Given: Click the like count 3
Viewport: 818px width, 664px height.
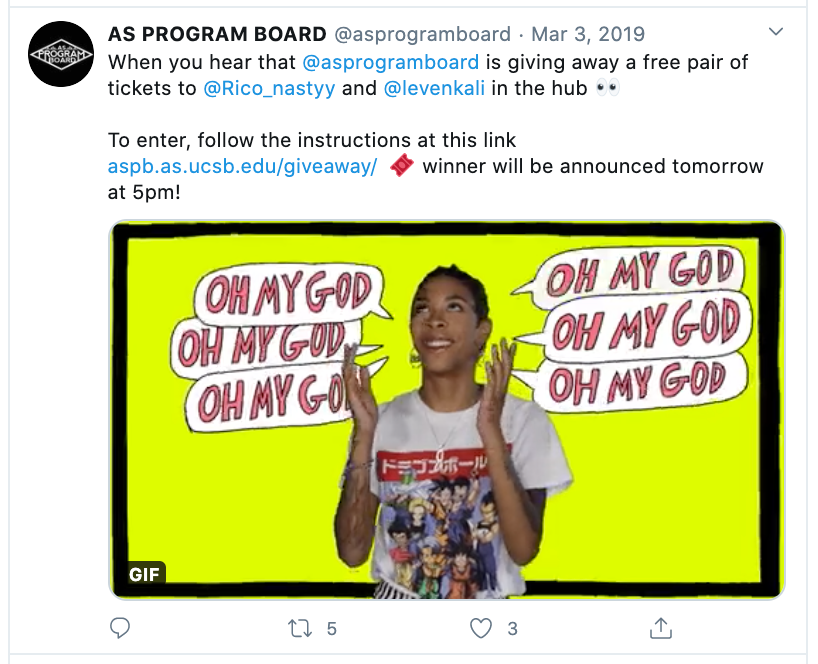Looking at the screenshot, I should pos(512,629).
